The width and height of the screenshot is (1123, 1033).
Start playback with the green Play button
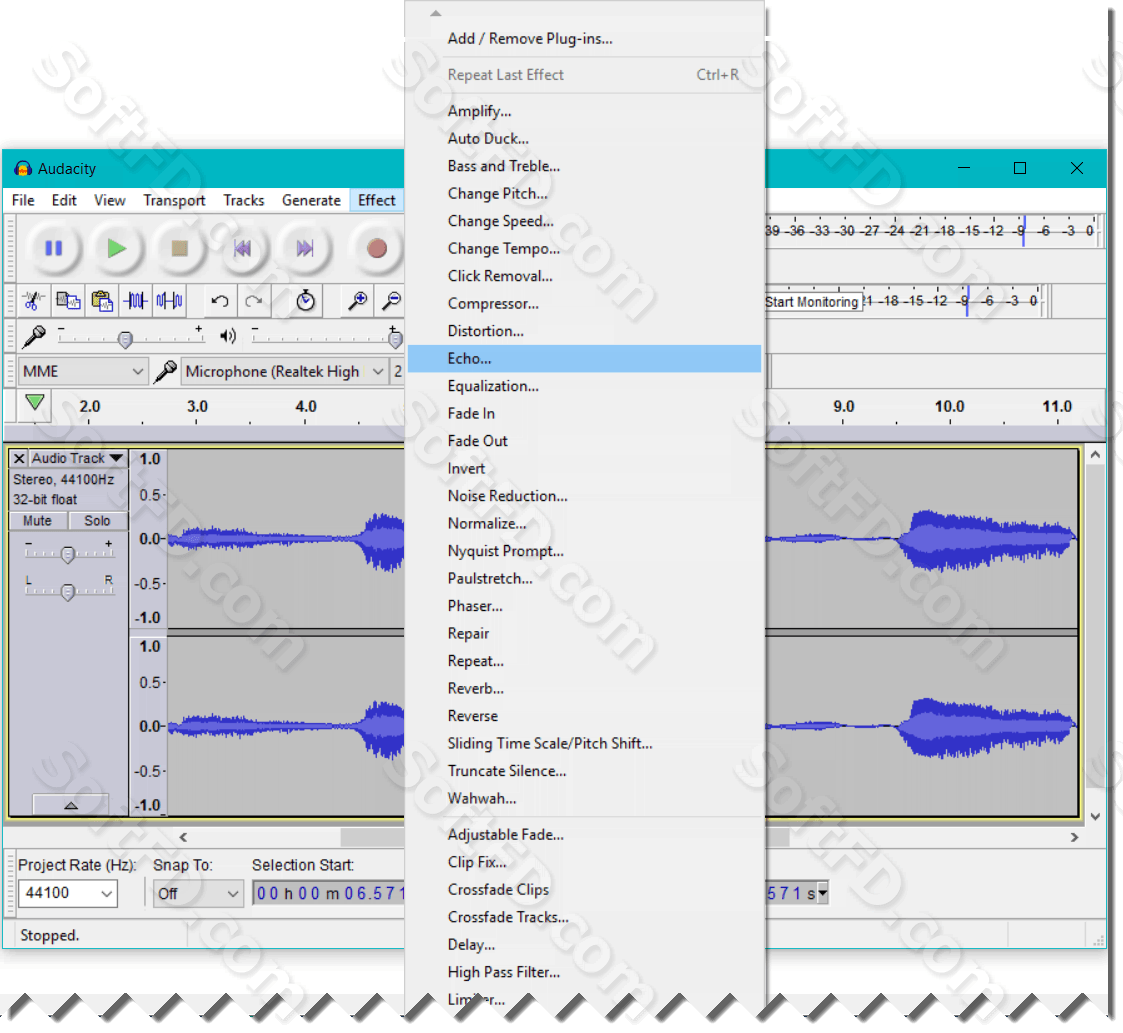[x=117, y=249]
